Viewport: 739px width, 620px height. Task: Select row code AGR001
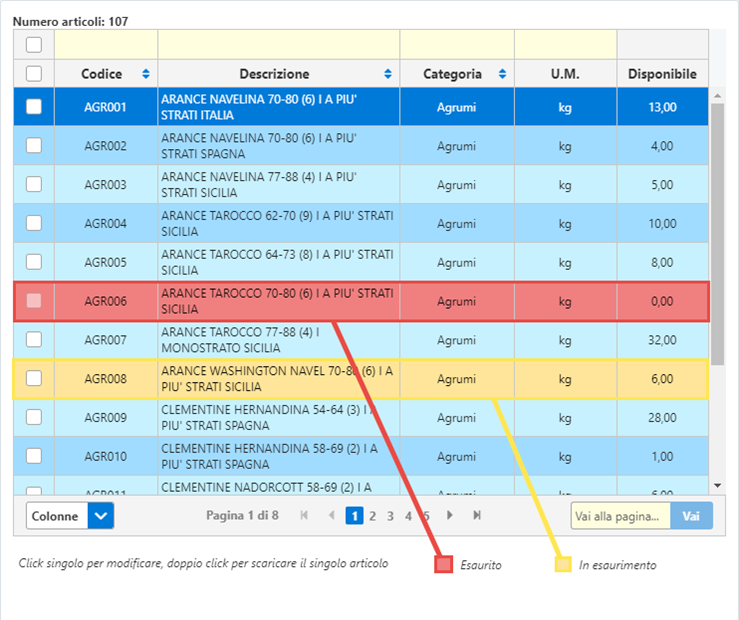point(106,107)
